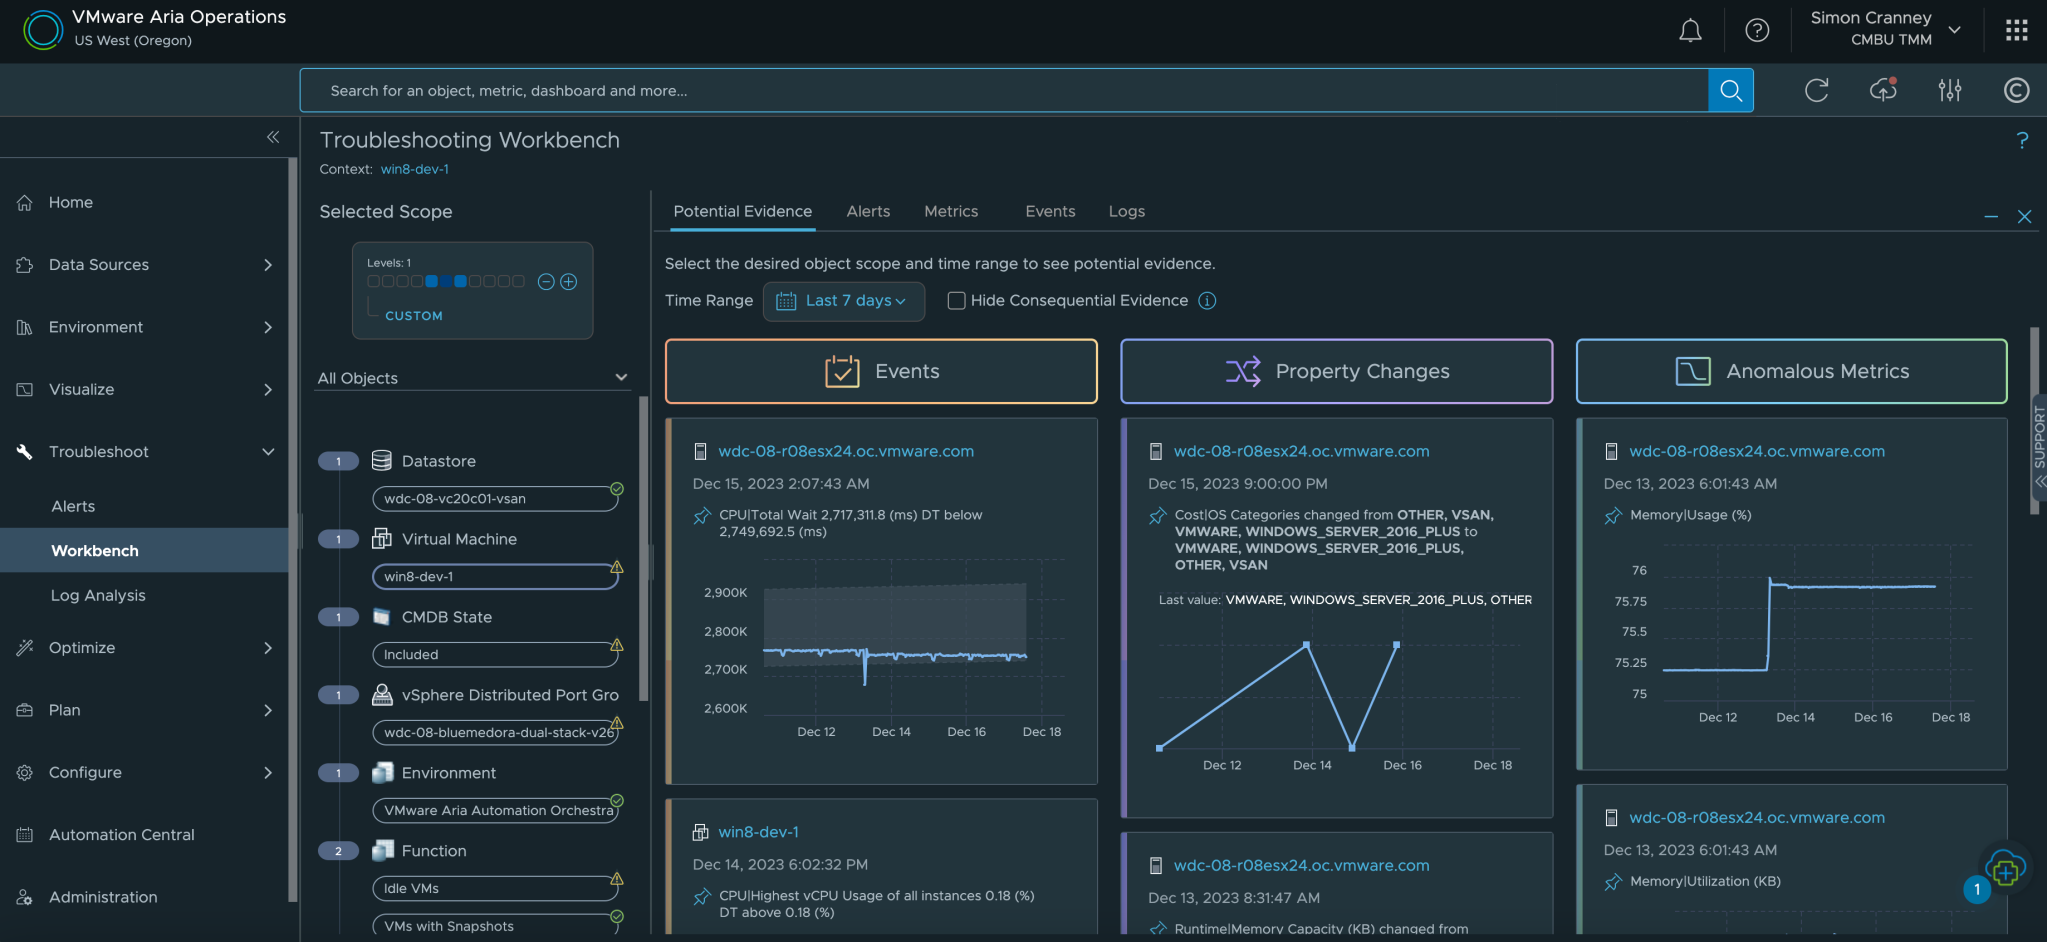Expand the All Objects dropdown
This screenshot has height=942, width=2047.
point(621,377)
